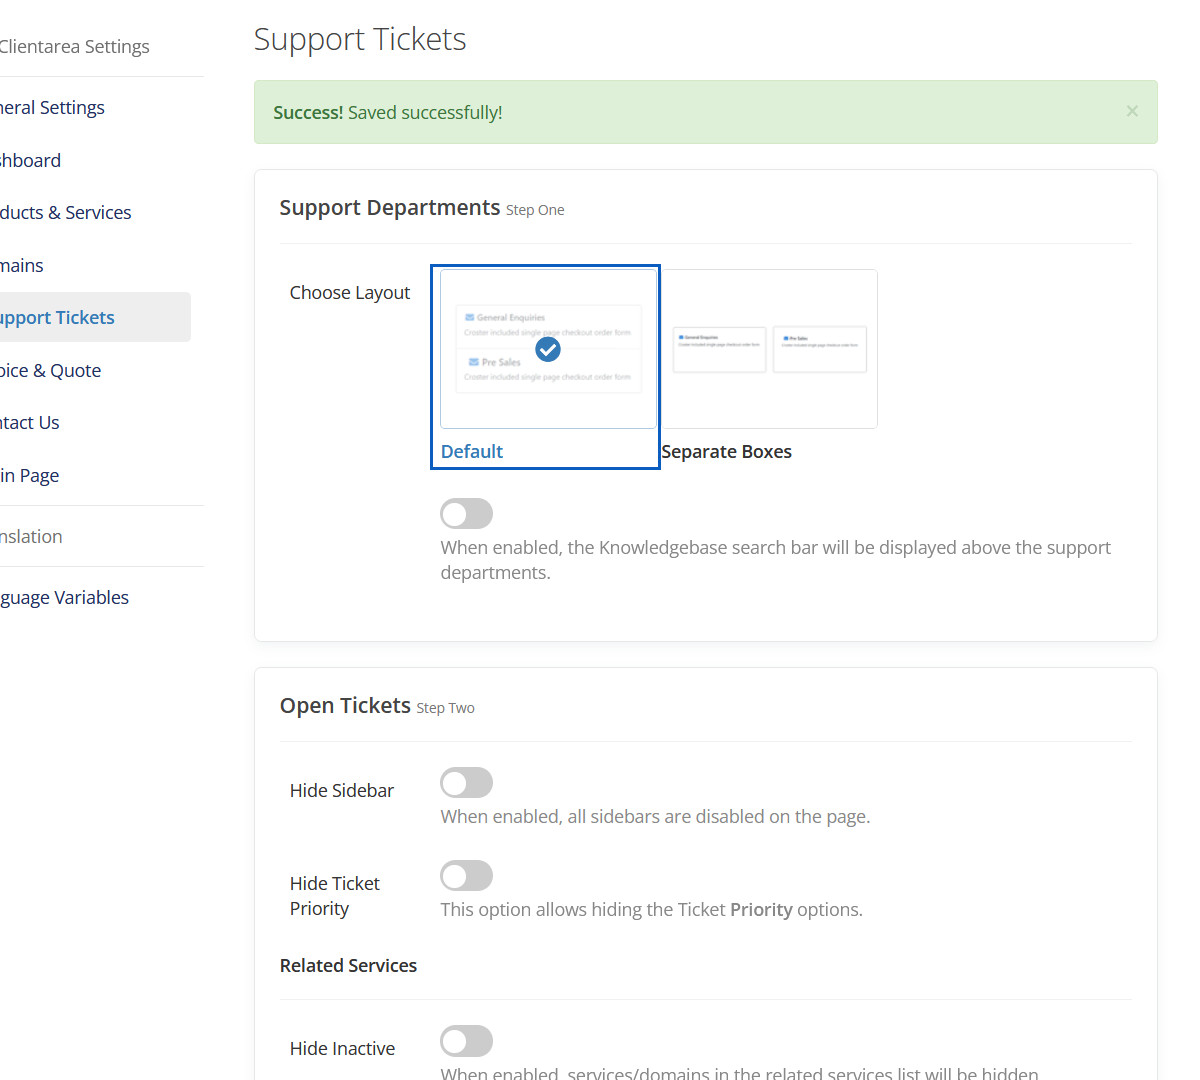This screenshot has width=1200, height=1080.
Task: Click the Default layout label
Action: click(x=472, y=452)
